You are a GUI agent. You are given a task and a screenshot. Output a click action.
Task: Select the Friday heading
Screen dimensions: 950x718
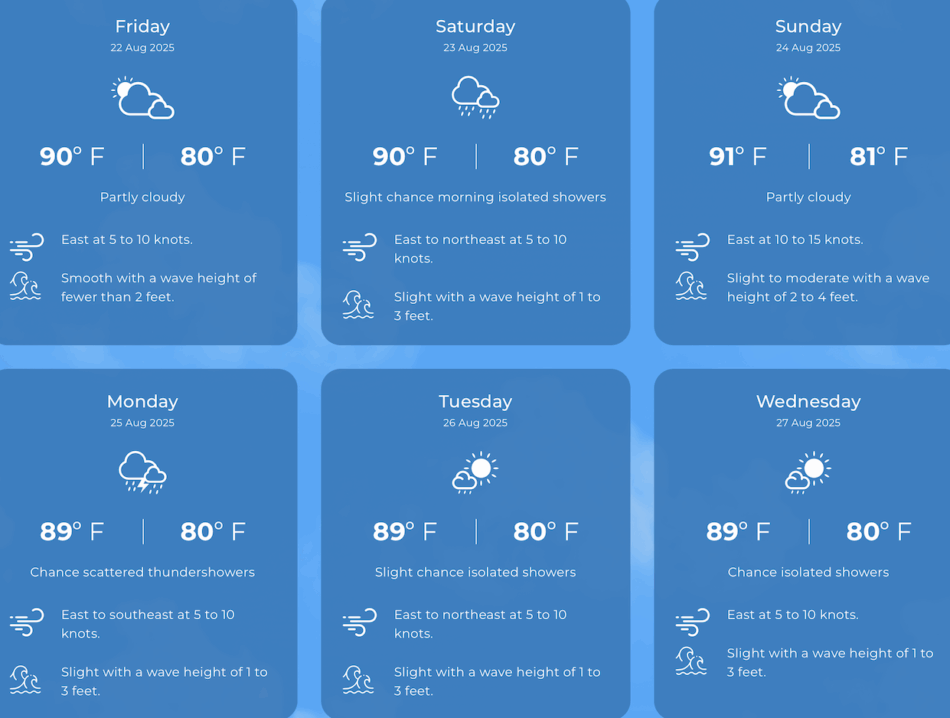tap(143, 27)
